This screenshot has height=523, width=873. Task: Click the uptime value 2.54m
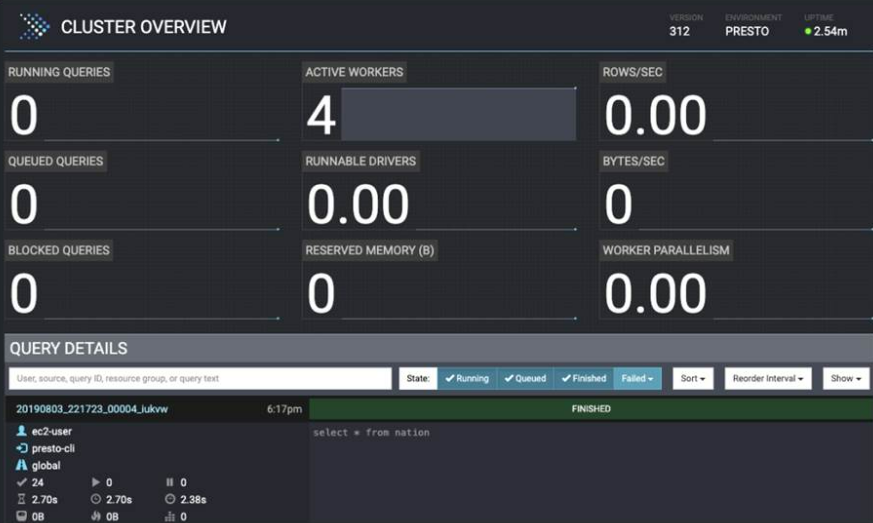pyautogui.click(x=830, y=31)
